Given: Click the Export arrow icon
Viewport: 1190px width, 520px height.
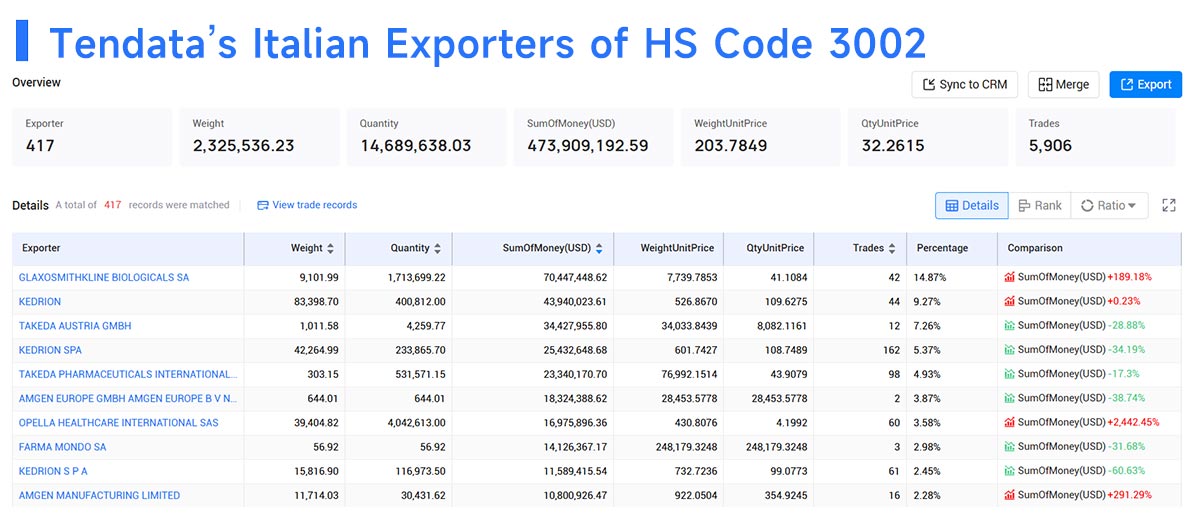Looking at the screenshot, I should click(1127, 84).
